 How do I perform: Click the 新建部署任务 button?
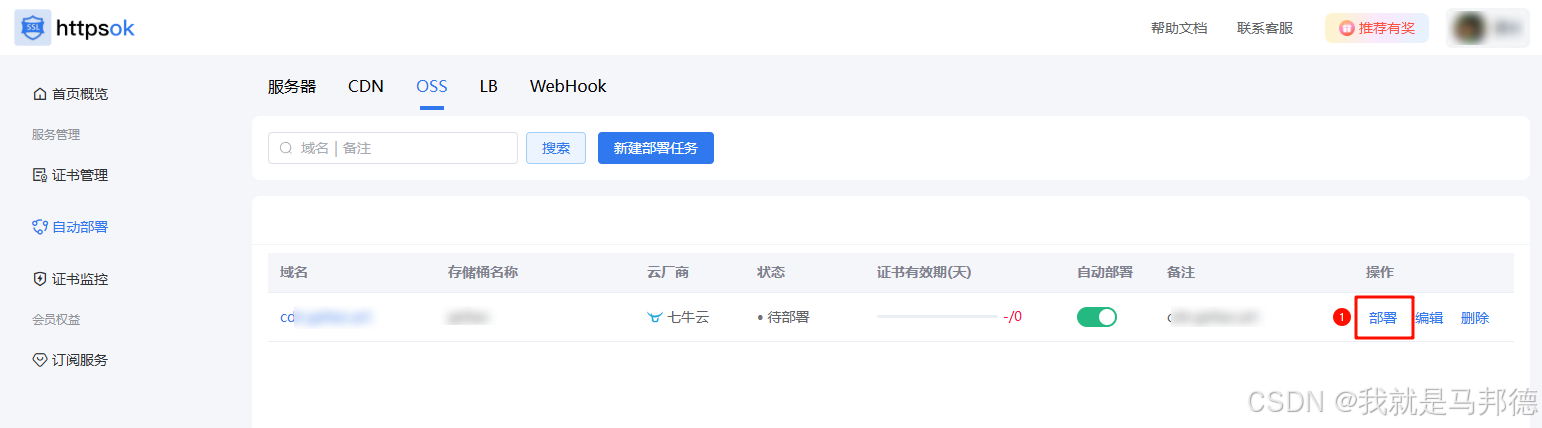pos(656,148)
